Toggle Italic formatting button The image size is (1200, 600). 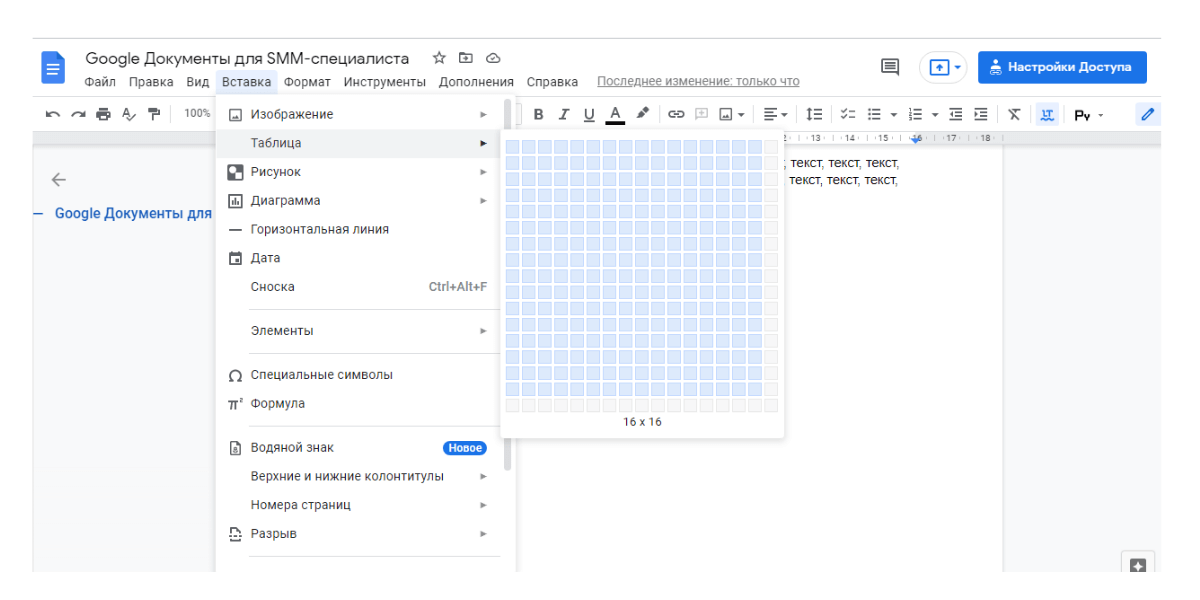tap(564, 114)
